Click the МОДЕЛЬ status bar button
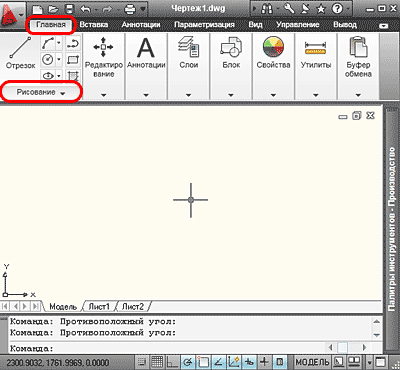Screen dimensions: 400x370 pos(312,362)
